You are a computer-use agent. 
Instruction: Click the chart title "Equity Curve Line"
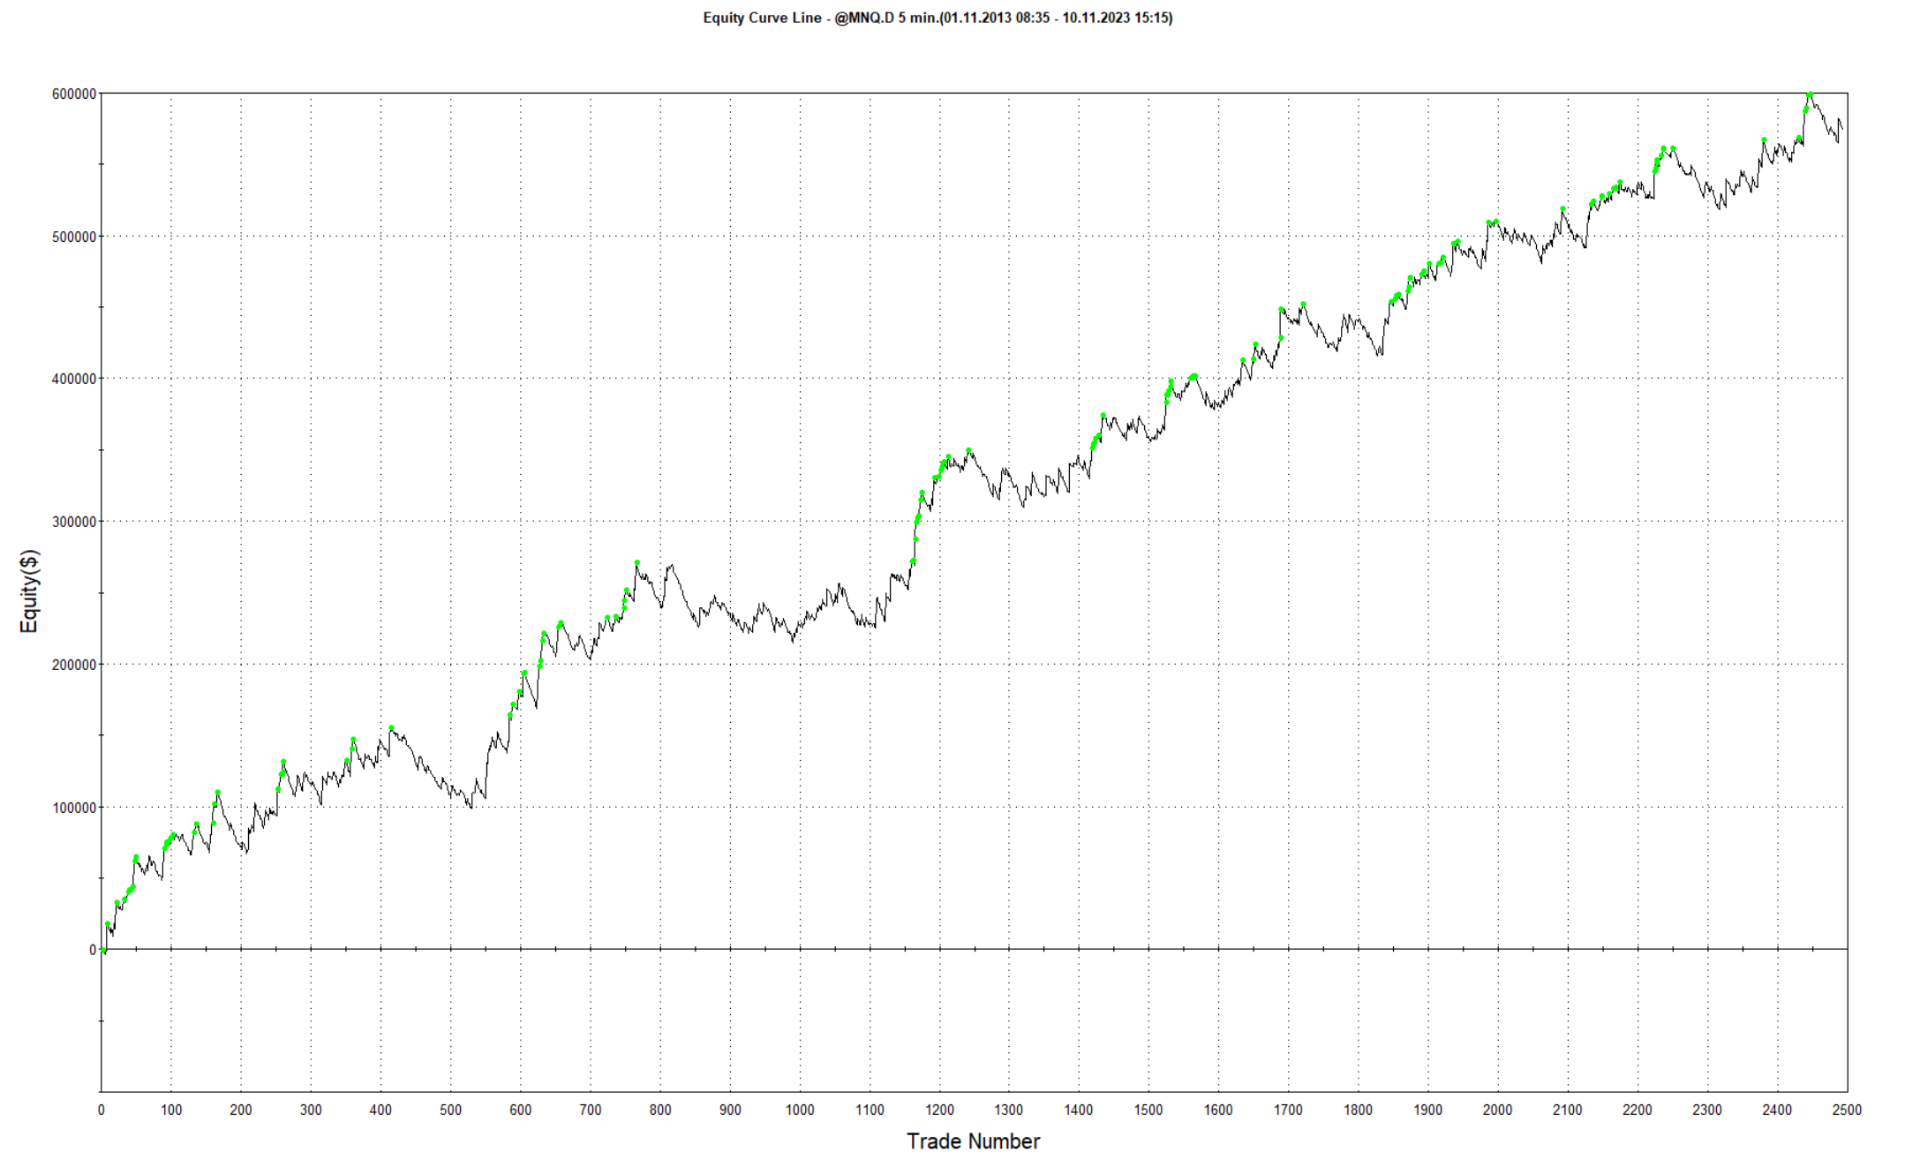point(762,18)
